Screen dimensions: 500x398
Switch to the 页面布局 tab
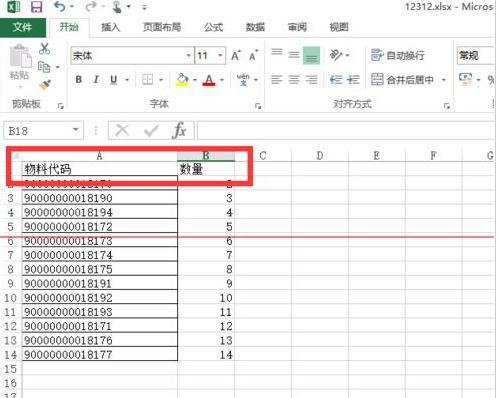pyautogui.click(x=162, y=27)
